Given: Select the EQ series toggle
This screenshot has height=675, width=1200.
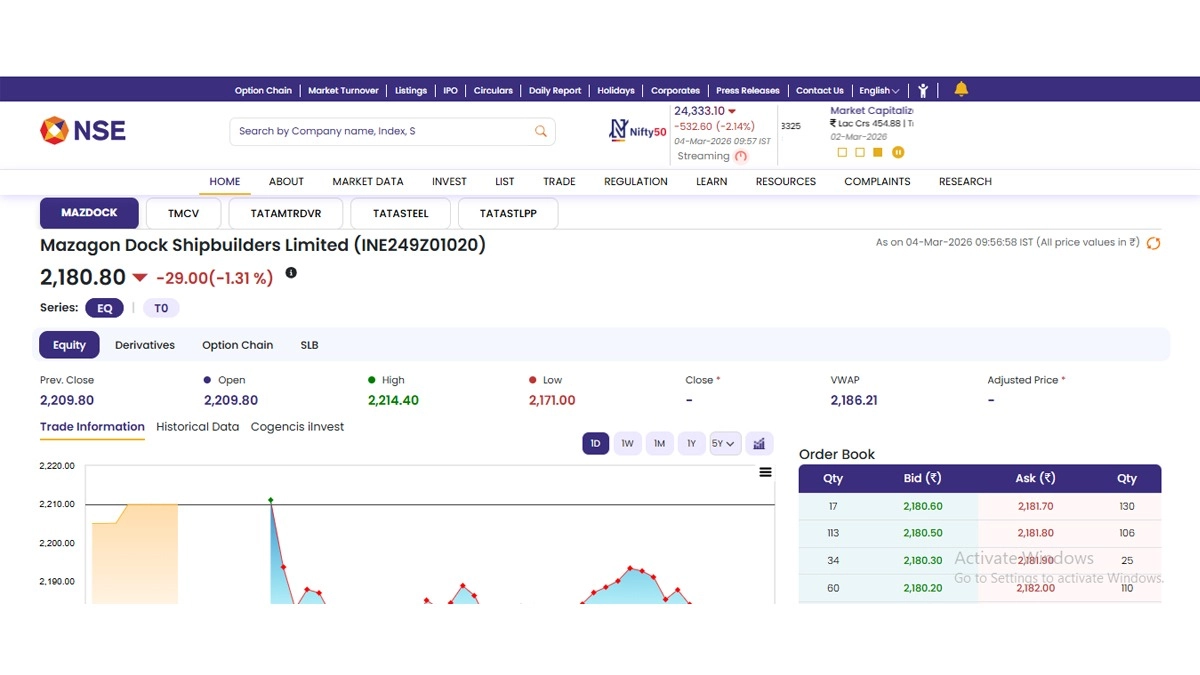Looking at the screenshot, I should point(104,308).
